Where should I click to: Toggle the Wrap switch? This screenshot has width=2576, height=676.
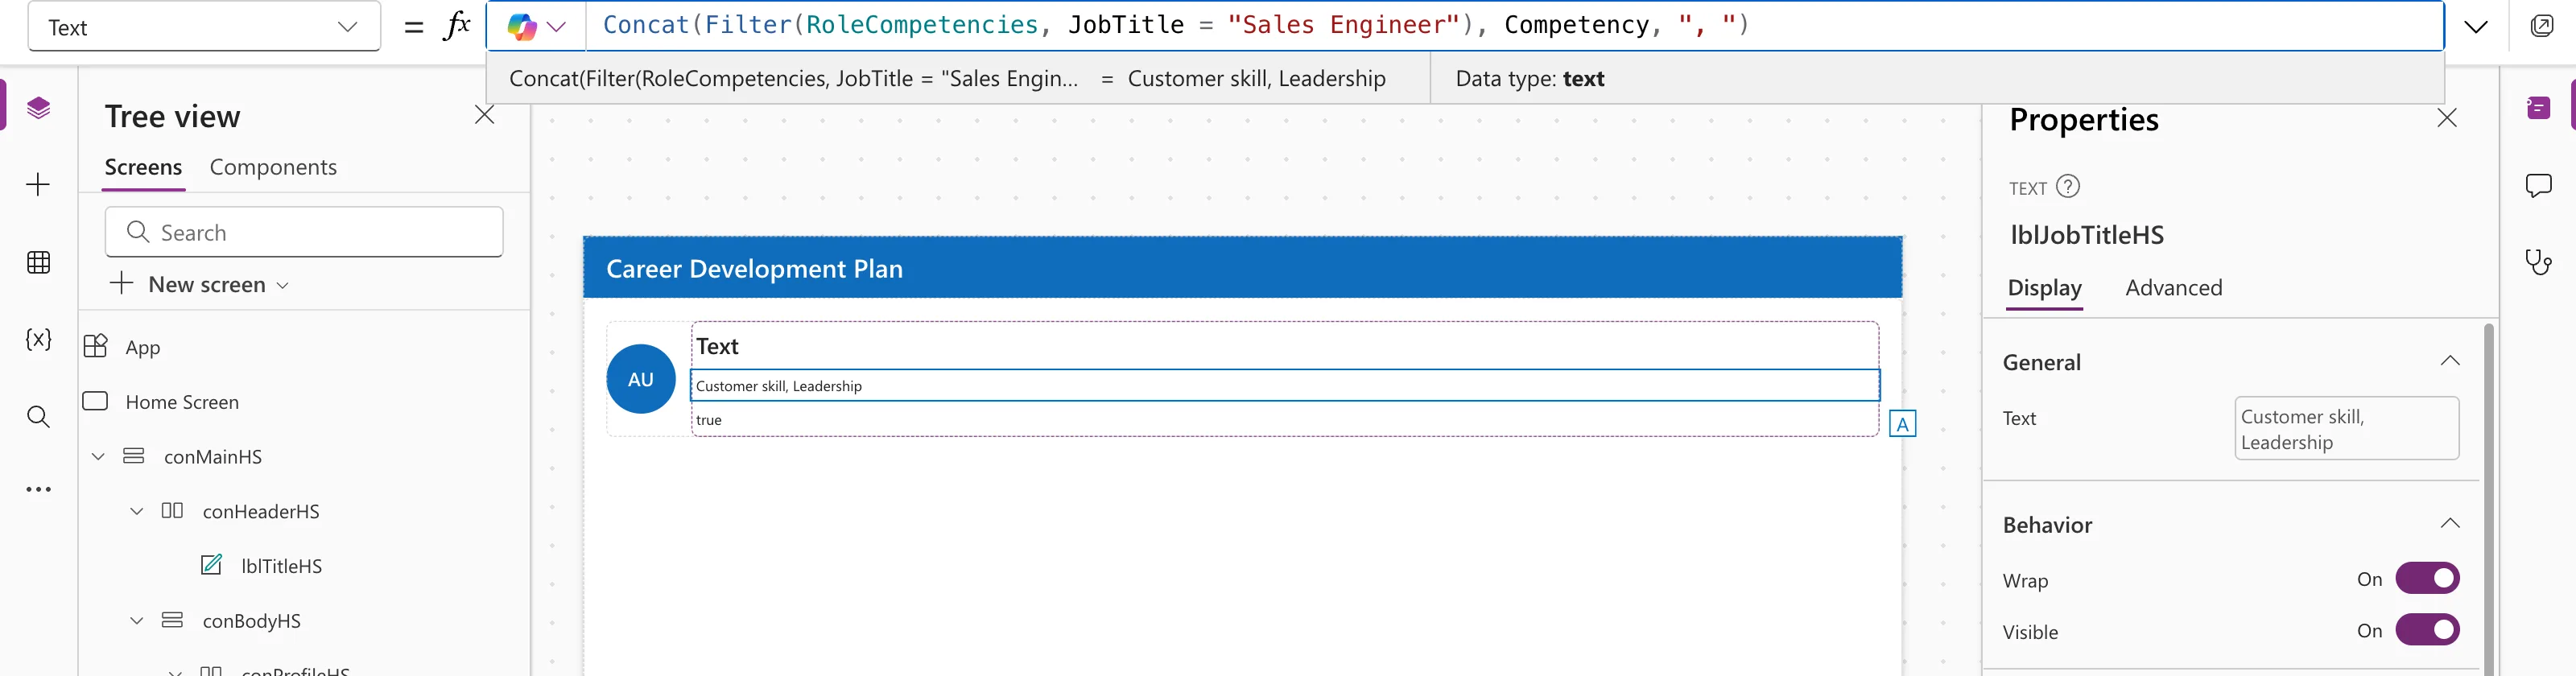click(2427, 579)
